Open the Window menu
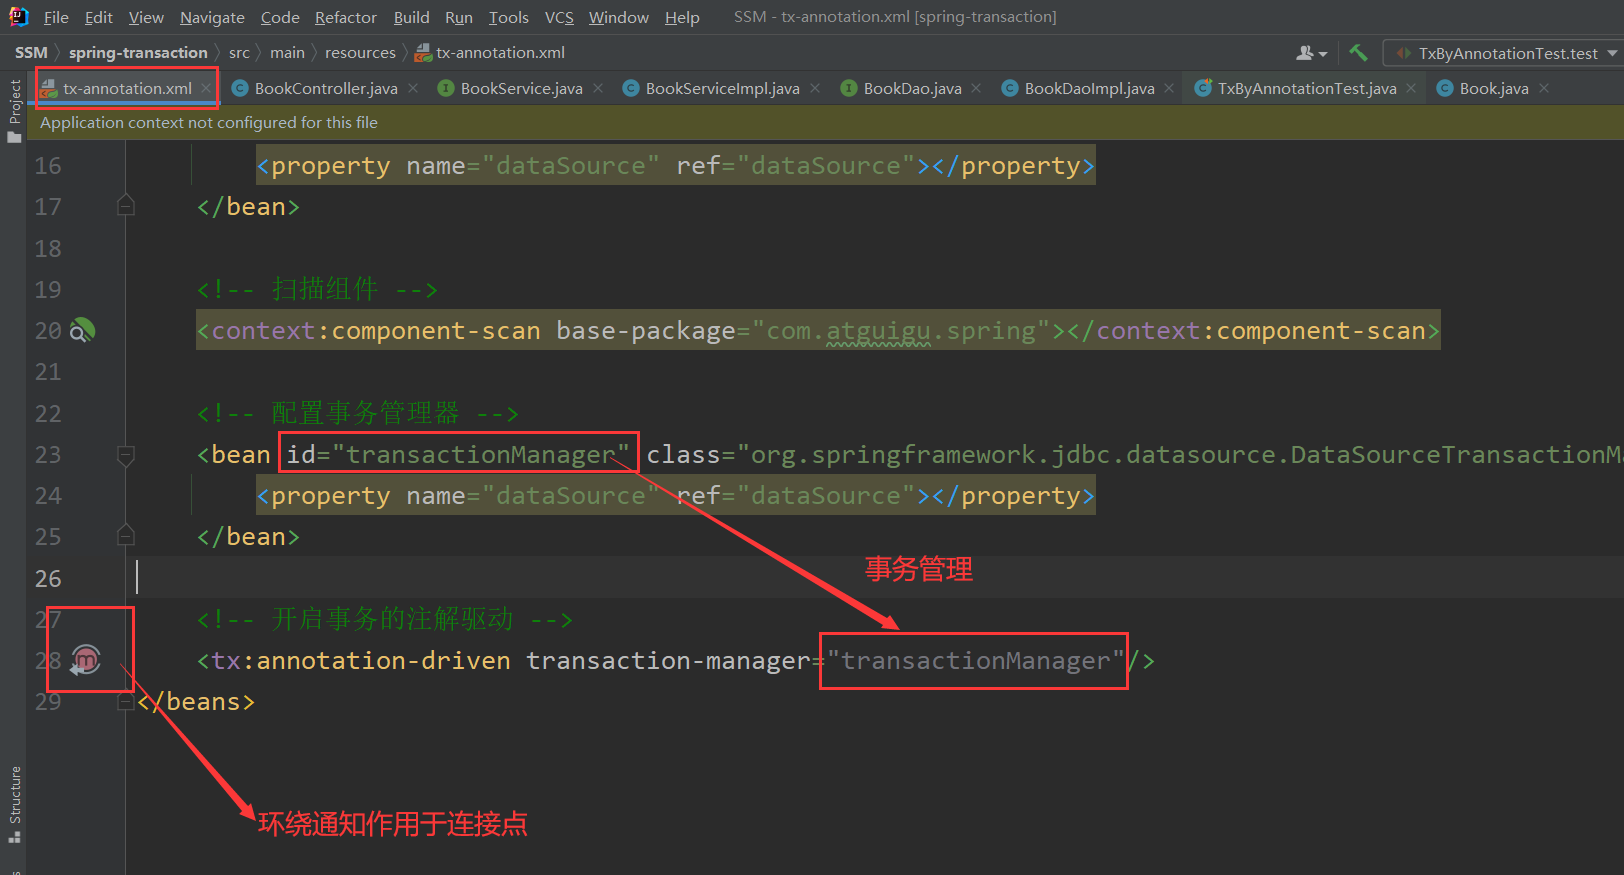This screenshot has width=1624, height=875. point(619,17)
